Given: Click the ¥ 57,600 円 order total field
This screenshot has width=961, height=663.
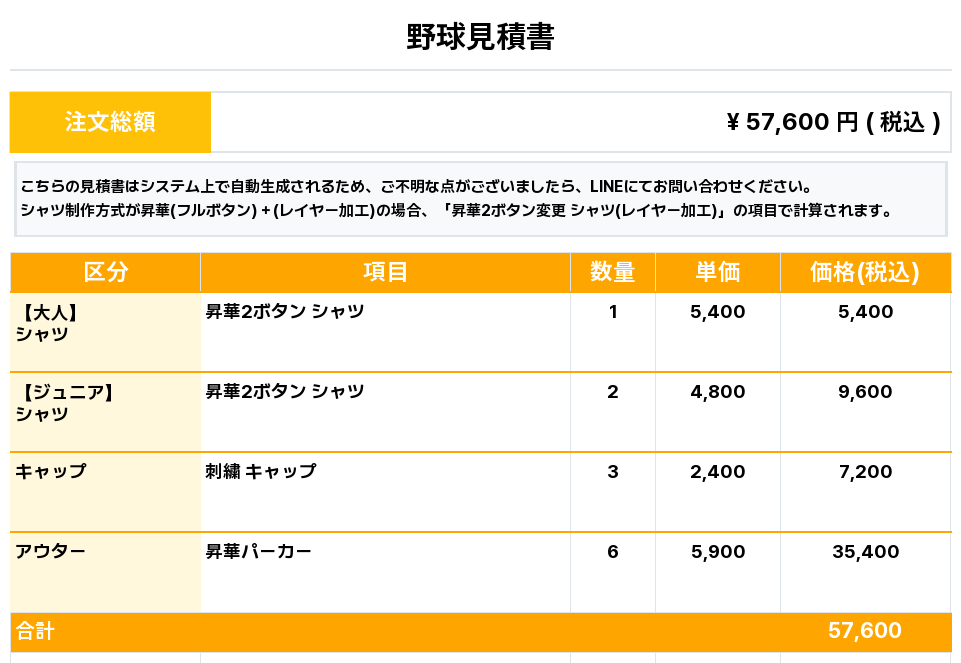Looking at the screenshot, I should tap(832, 122).
